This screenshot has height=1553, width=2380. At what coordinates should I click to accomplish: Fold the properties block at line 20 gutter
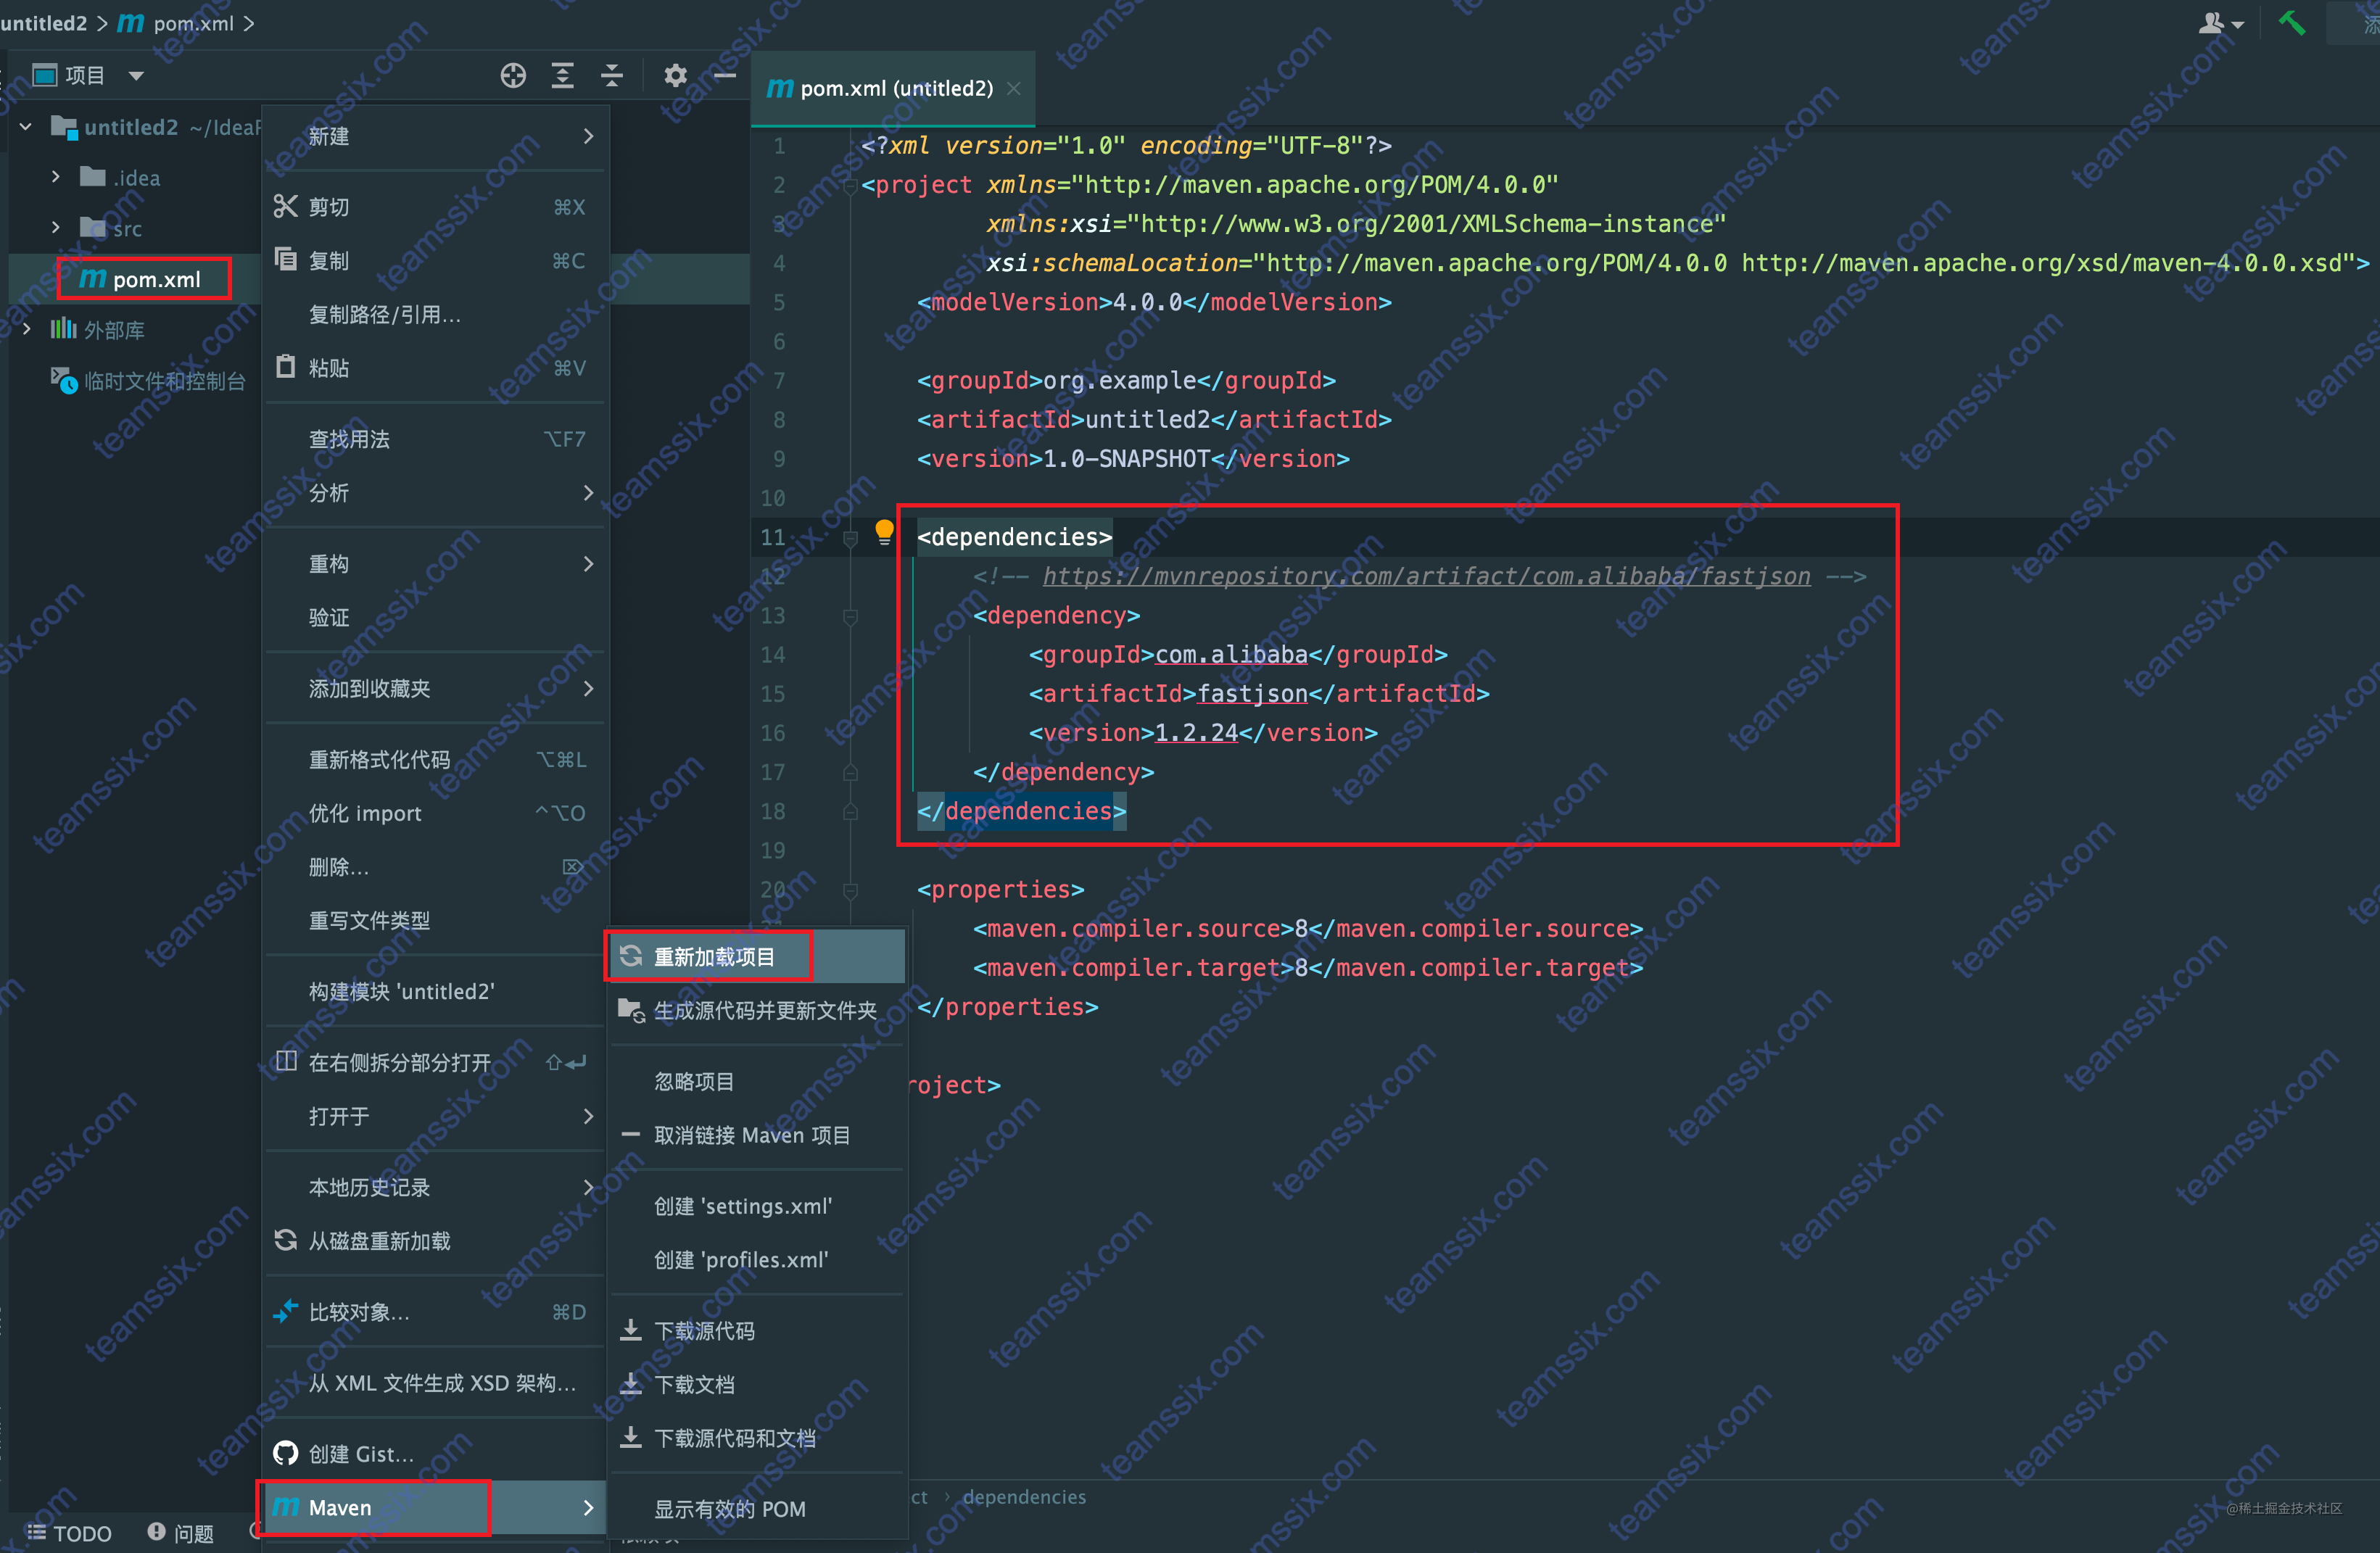(850, 890)
